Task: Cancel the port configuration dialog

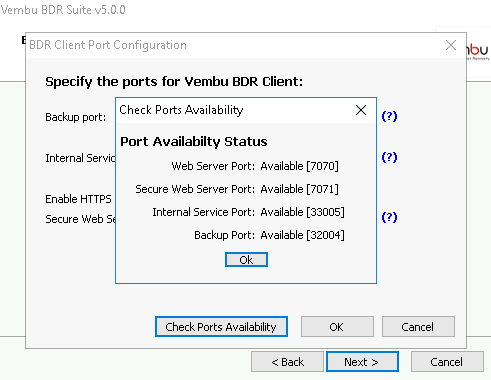Action: tap(418, 327)
